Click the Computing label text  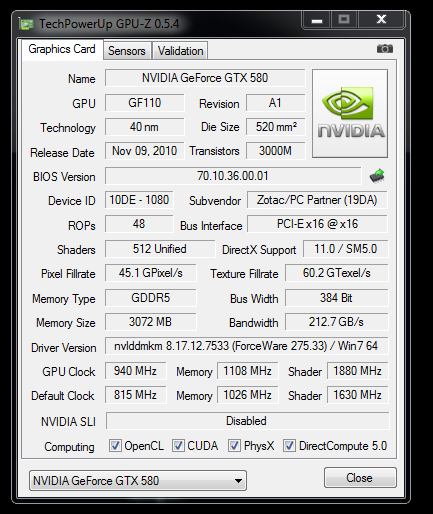tap(69, 447)
